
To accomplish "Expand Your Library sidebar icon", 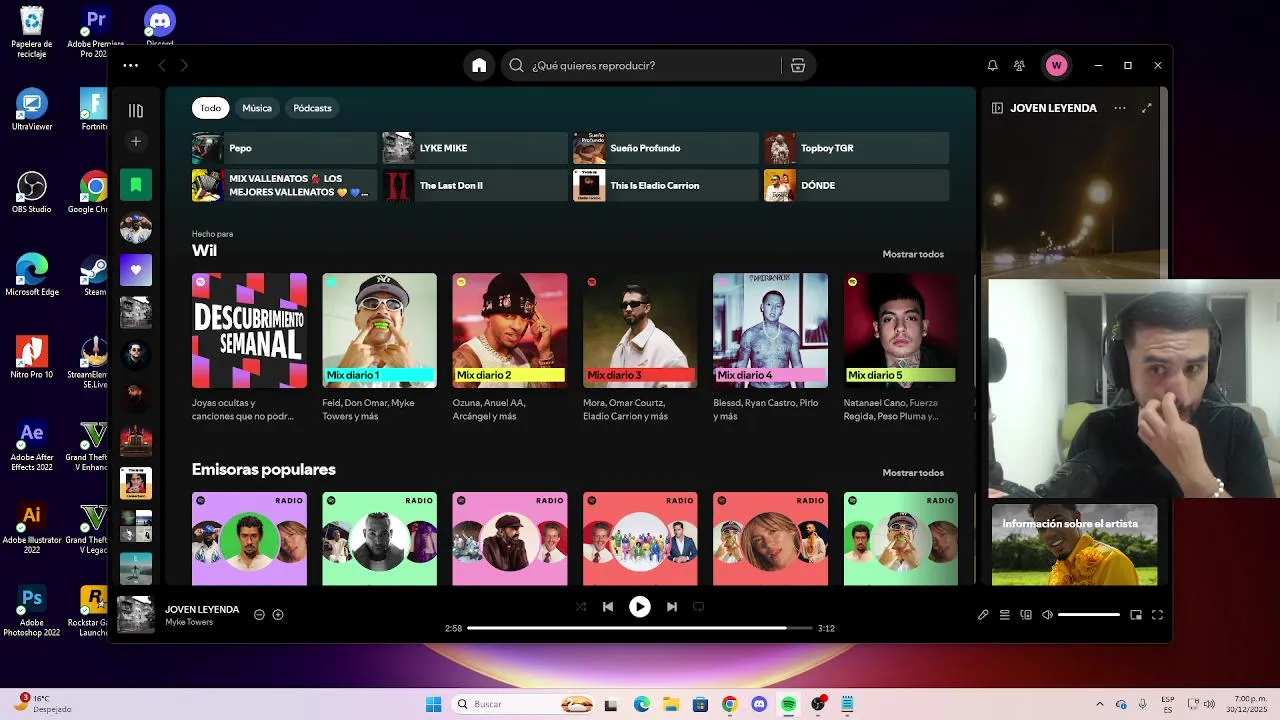I will pyautogui.click(x=136, y=110).
